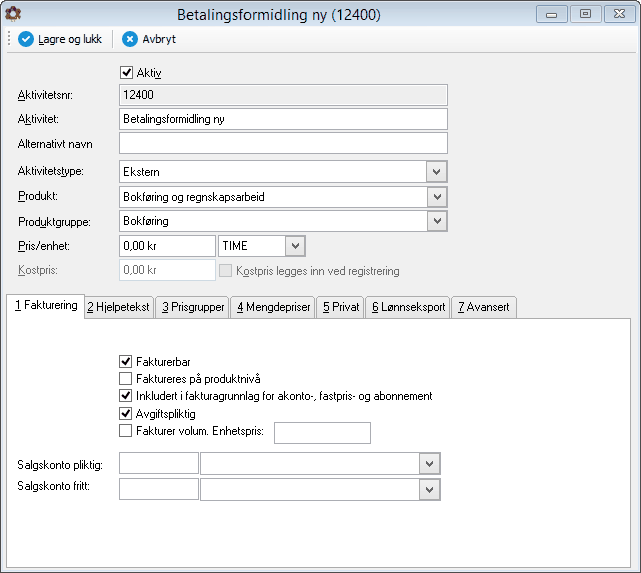Click the Ekstern value in Aktivitetstype
The width and height of the screenshot is (641, 573).
coord(141,172)
